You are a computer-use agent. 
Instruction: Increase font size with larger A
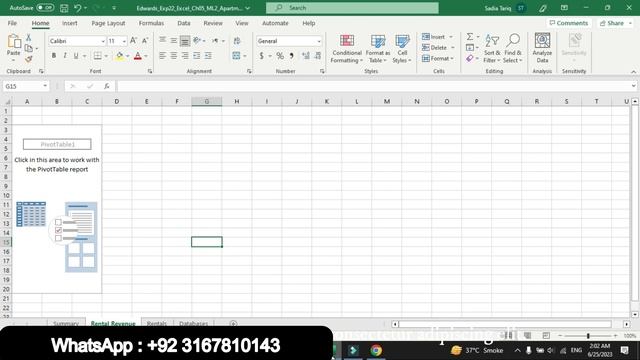click(133, 41)
